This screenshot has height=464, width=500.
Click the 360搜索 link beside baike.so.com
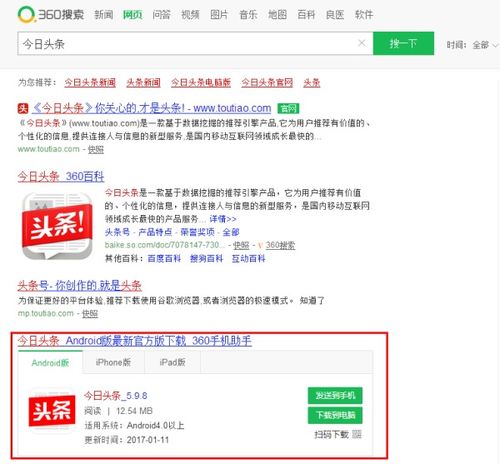pos(280,245)
